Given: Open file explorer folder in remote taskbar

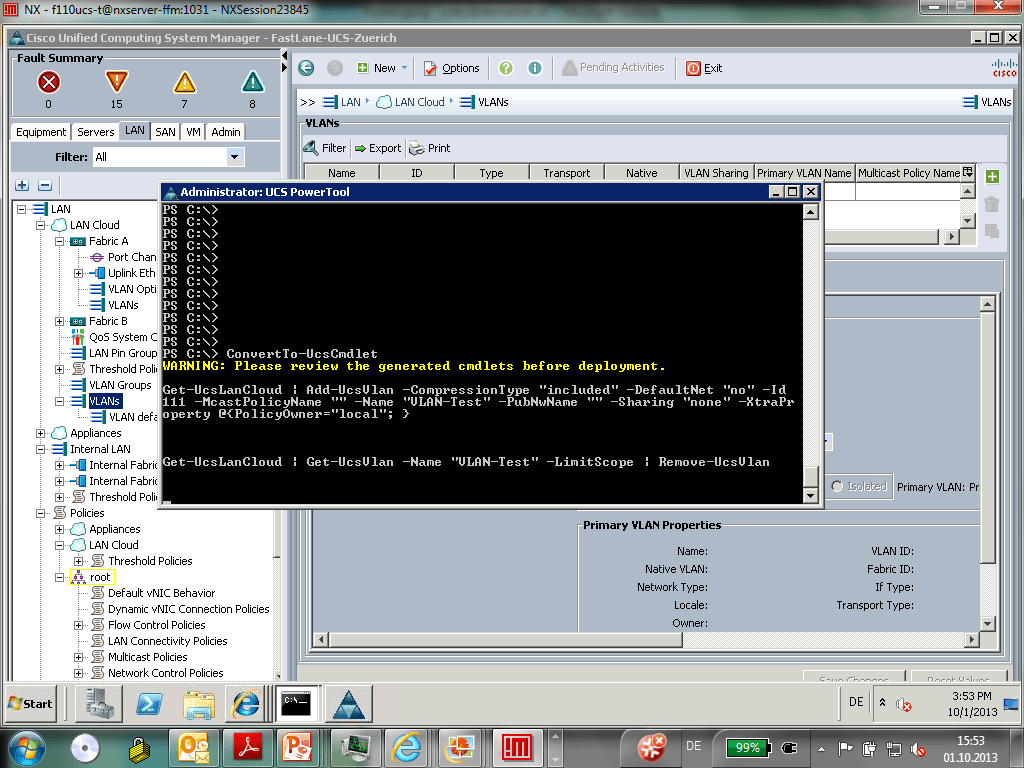Looking at the screenshot, I should coord(199,704).
